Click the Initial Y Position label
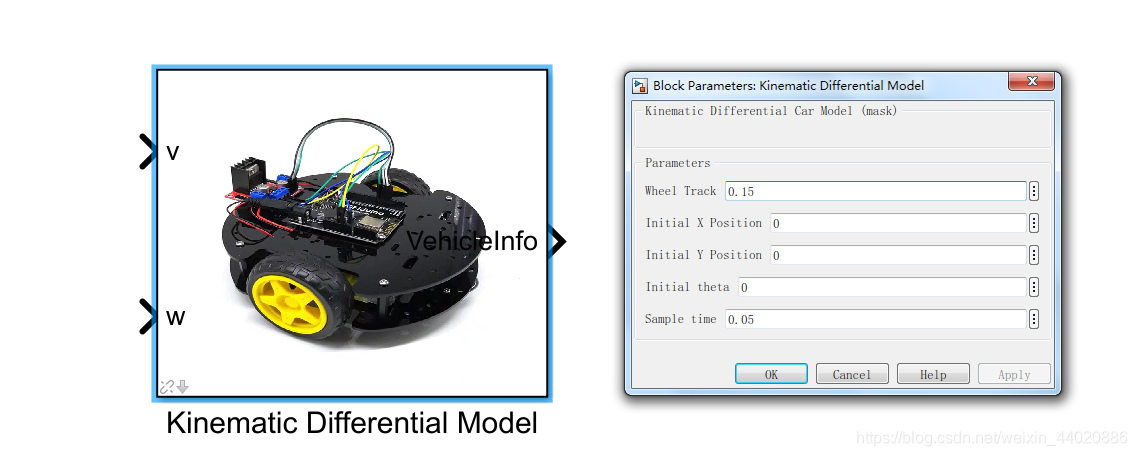Viewport: 1137px width, 456px height. 703,255
